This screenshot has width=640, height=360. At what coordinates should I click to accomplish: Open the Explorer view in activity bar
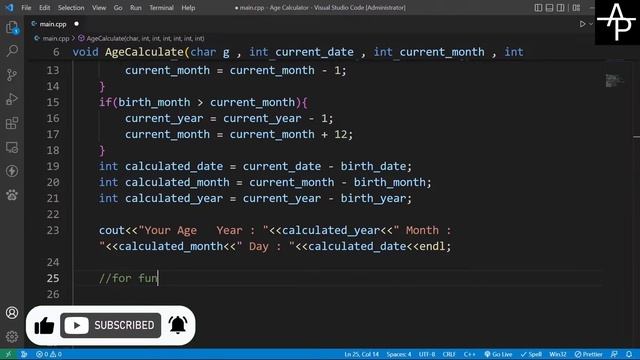[12, 28]
